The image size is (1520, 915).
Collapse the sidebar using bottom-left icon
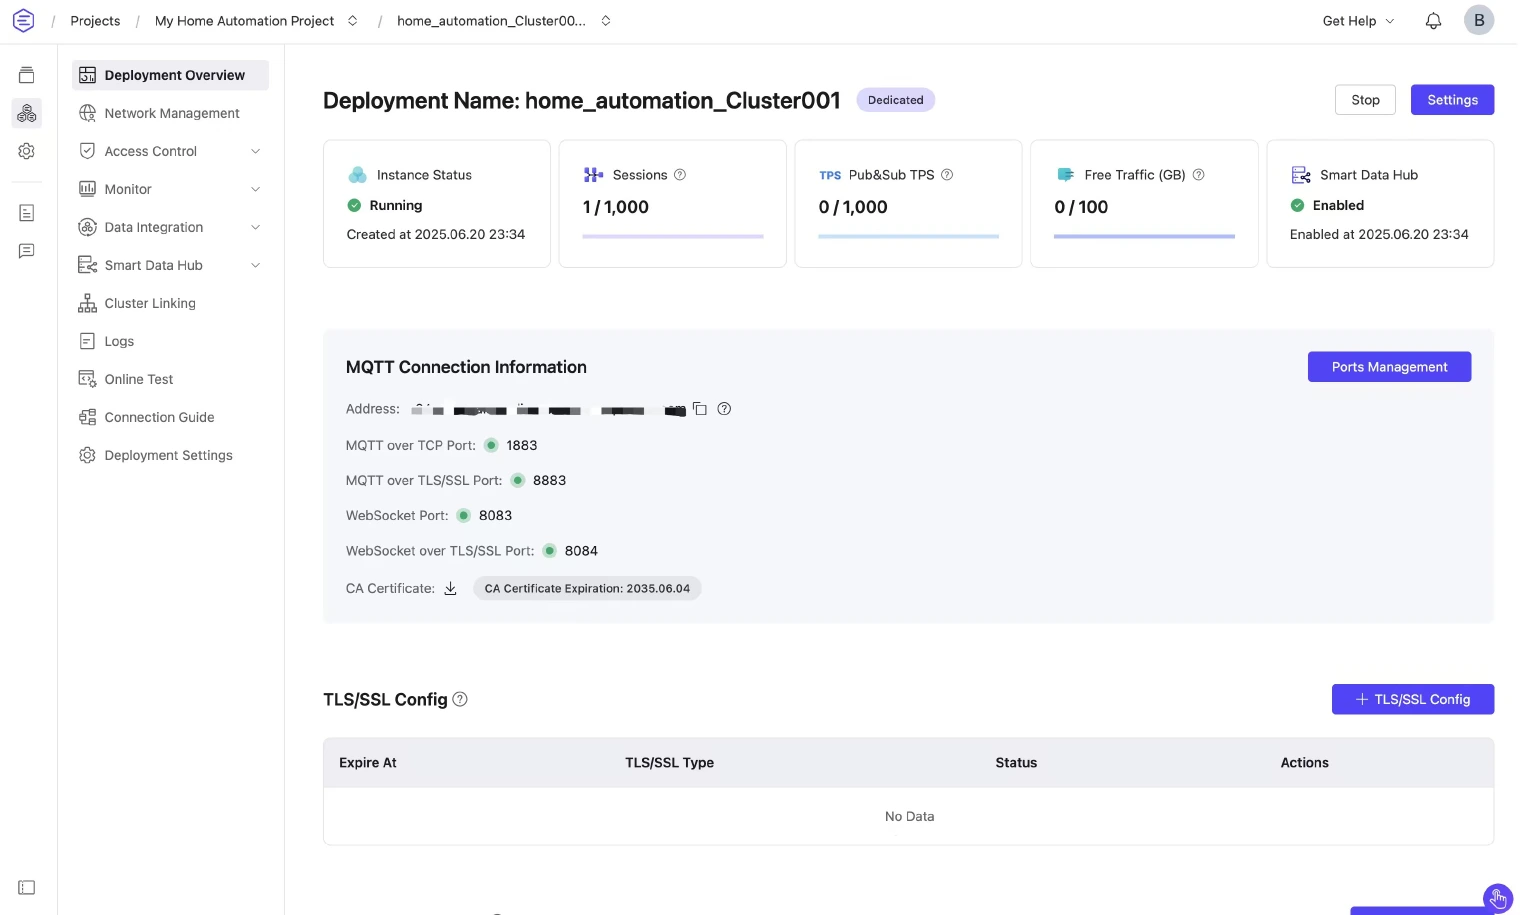(27, 888)
